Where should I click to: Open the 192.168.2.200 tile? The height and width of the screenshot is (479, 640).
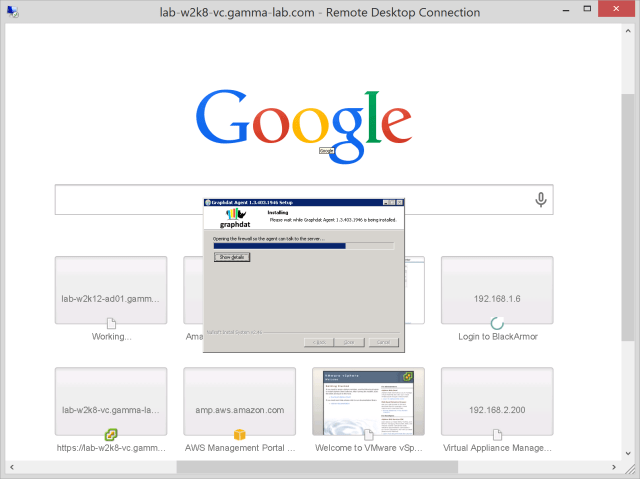(x=497, y=401)
